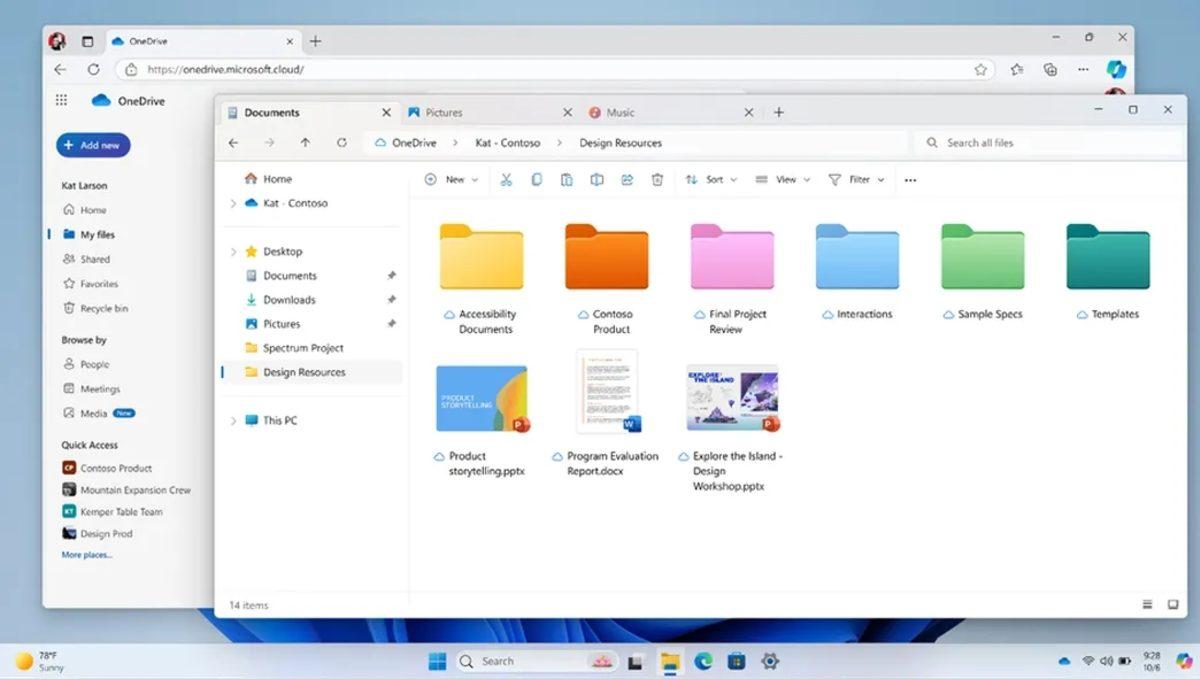Open the More places link in Quick Access
The width and height of the screenshot is (1200, 679).
click(87, 554)
